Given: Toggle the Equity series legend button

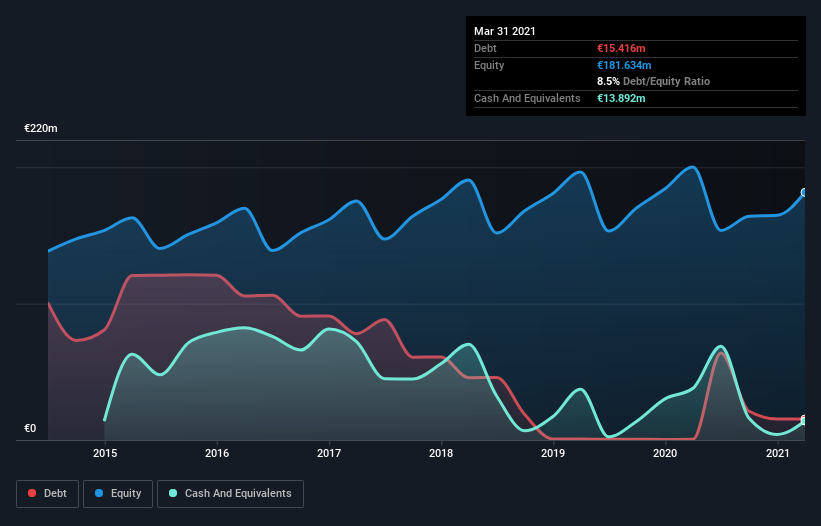Looking at the screenshot, I should click(x=118, y=494).
